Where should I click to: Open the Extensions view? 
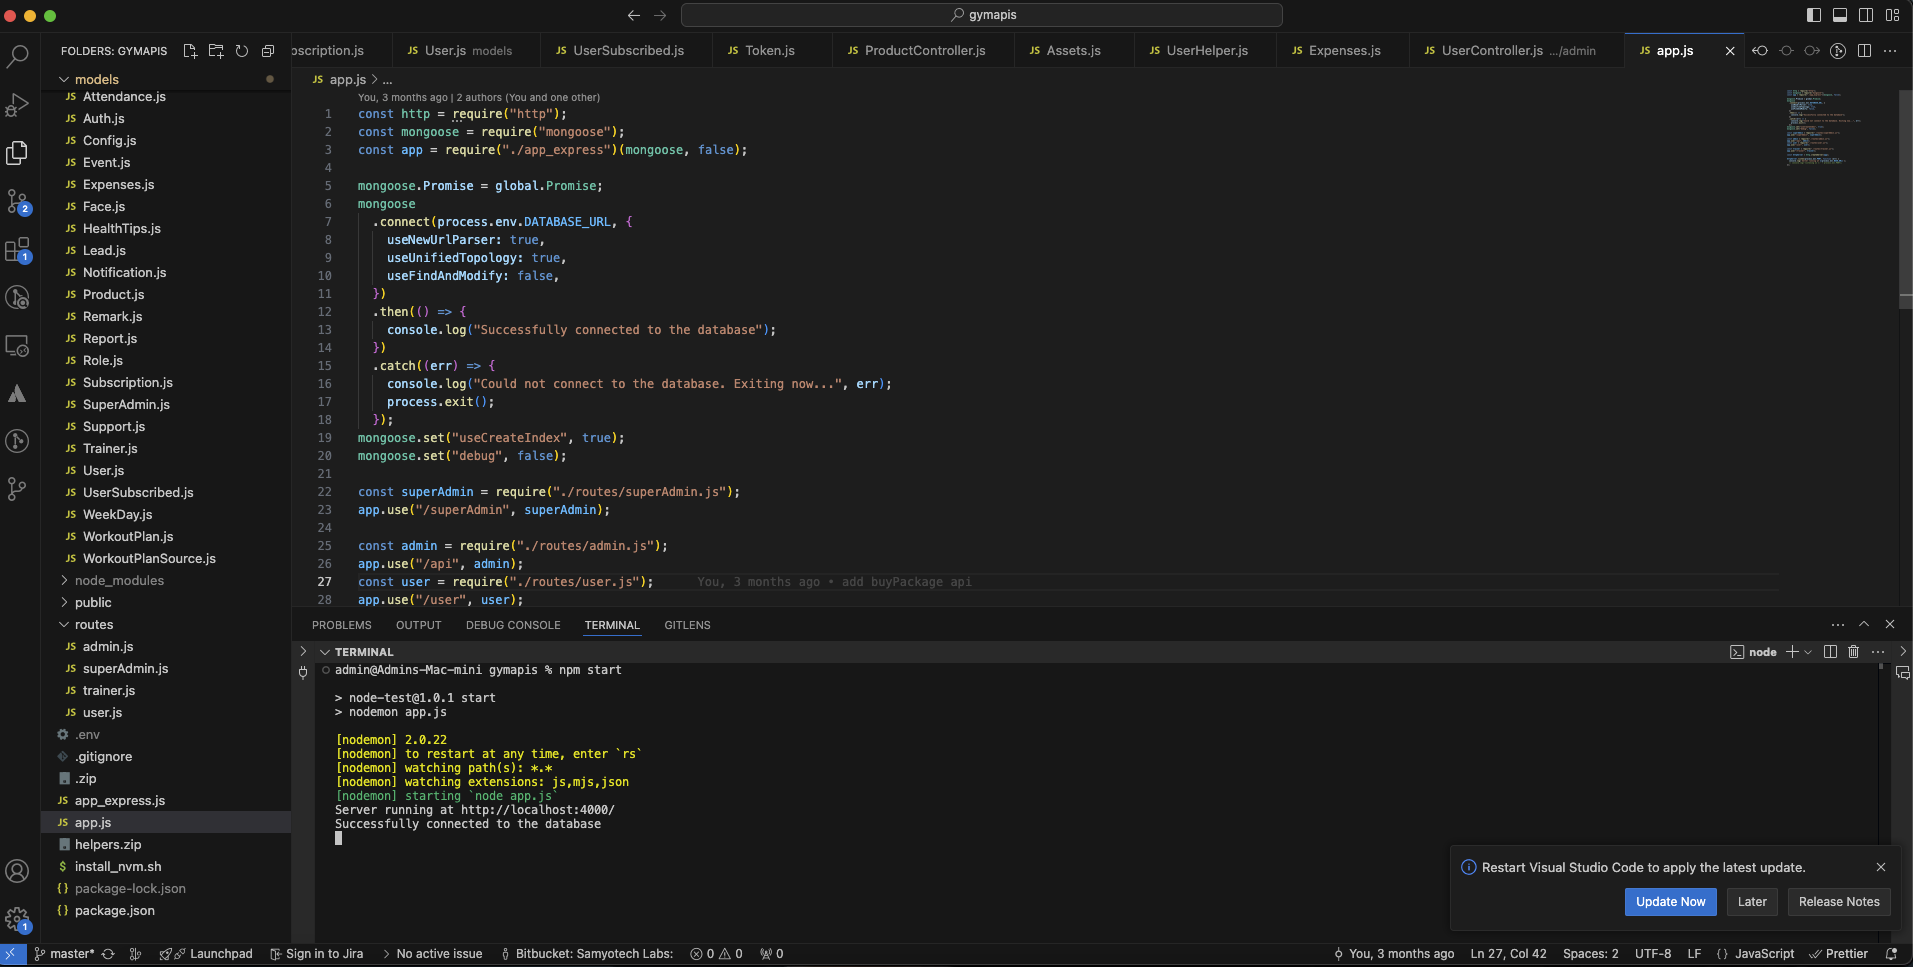pyautogui.click(x=17, y=249)
